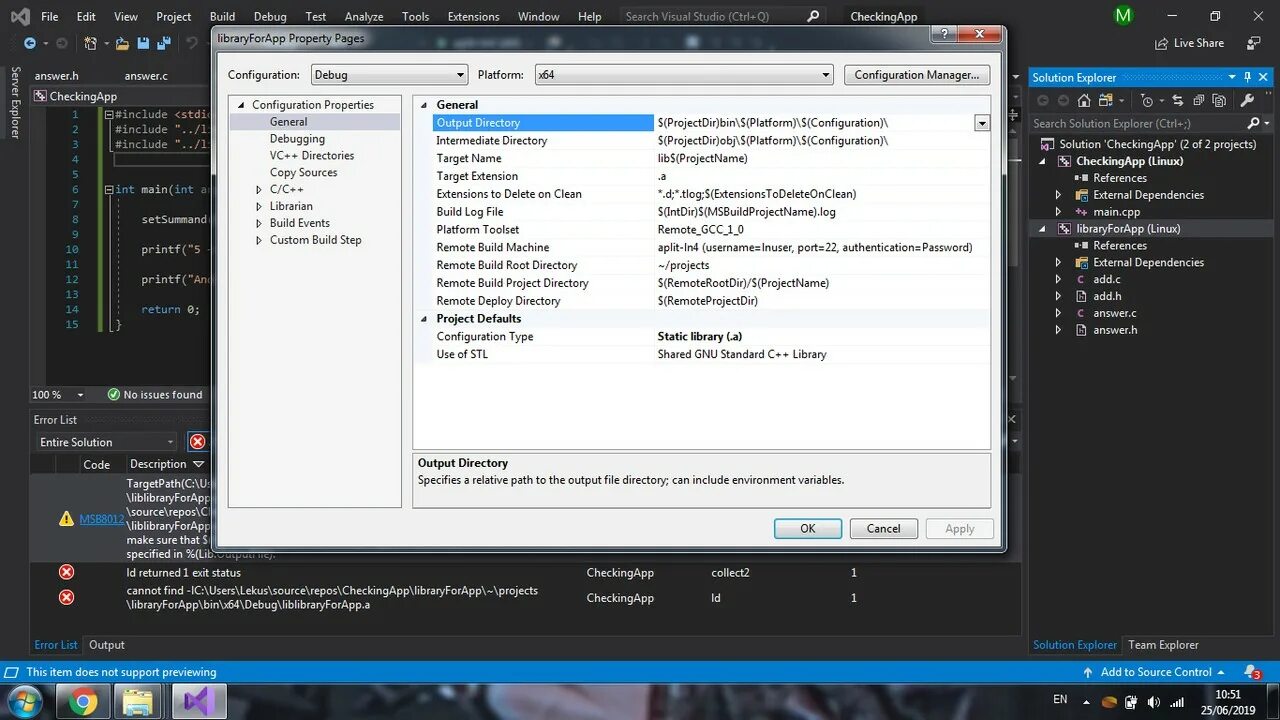The height and width of the screenshot is (720, 1280).
Task: Collapse the General property group
Action: tap(423, 105)
